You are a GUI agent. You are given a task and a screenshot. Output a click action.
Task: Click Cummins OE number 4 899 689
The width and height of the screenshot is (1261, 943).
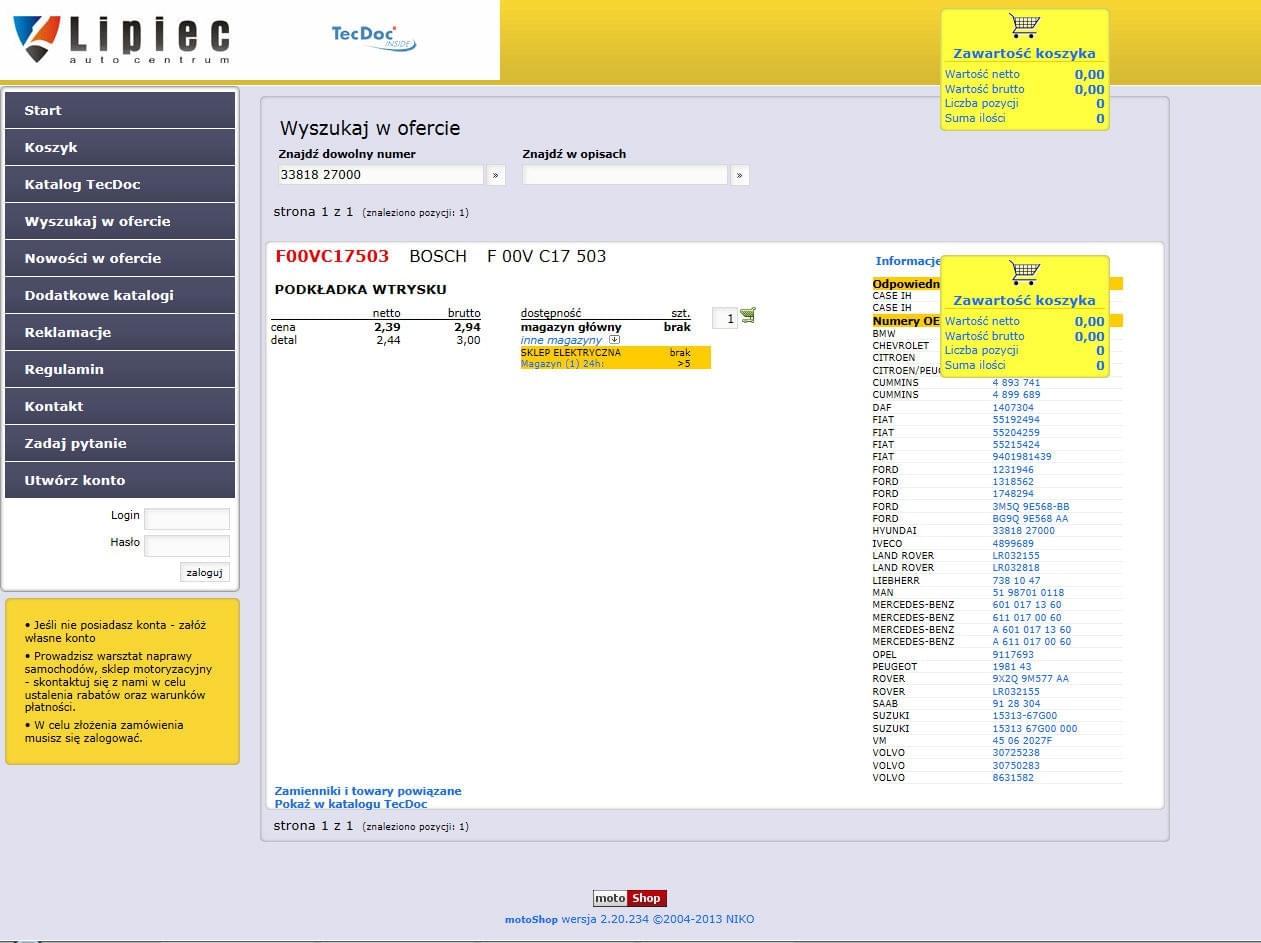coord(1016,395)
